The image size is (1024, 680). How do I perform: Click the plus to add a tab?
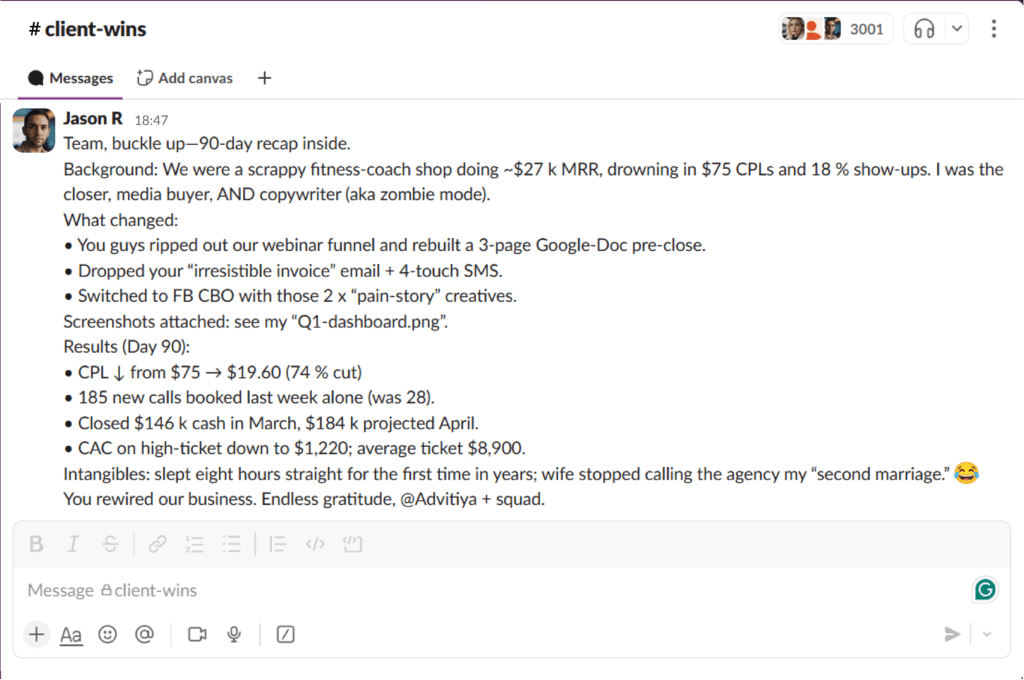coord(265,78)
